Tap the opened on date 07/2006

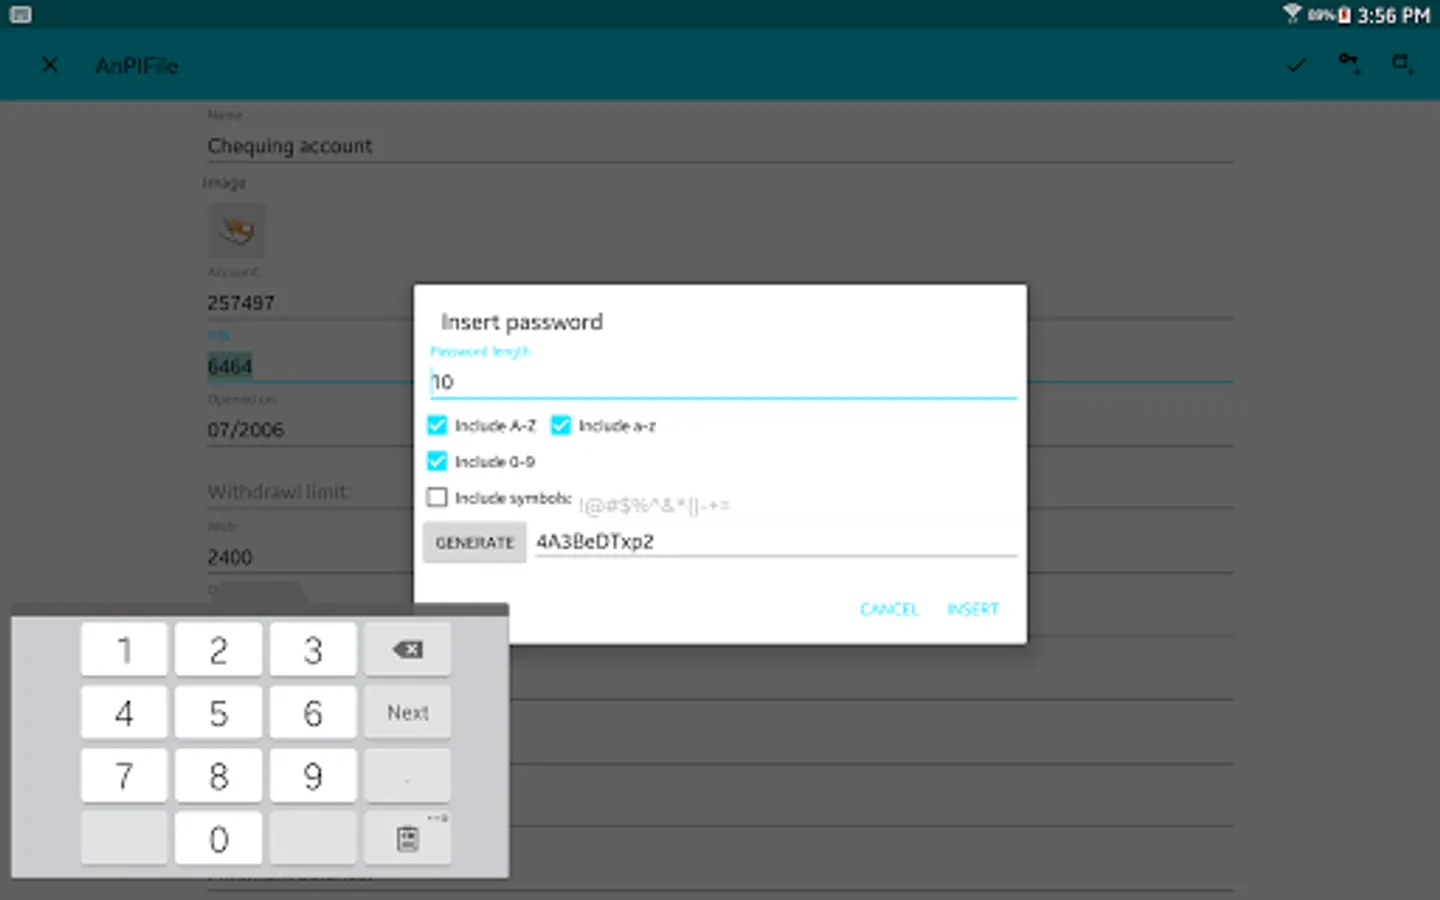pos(246,430)
